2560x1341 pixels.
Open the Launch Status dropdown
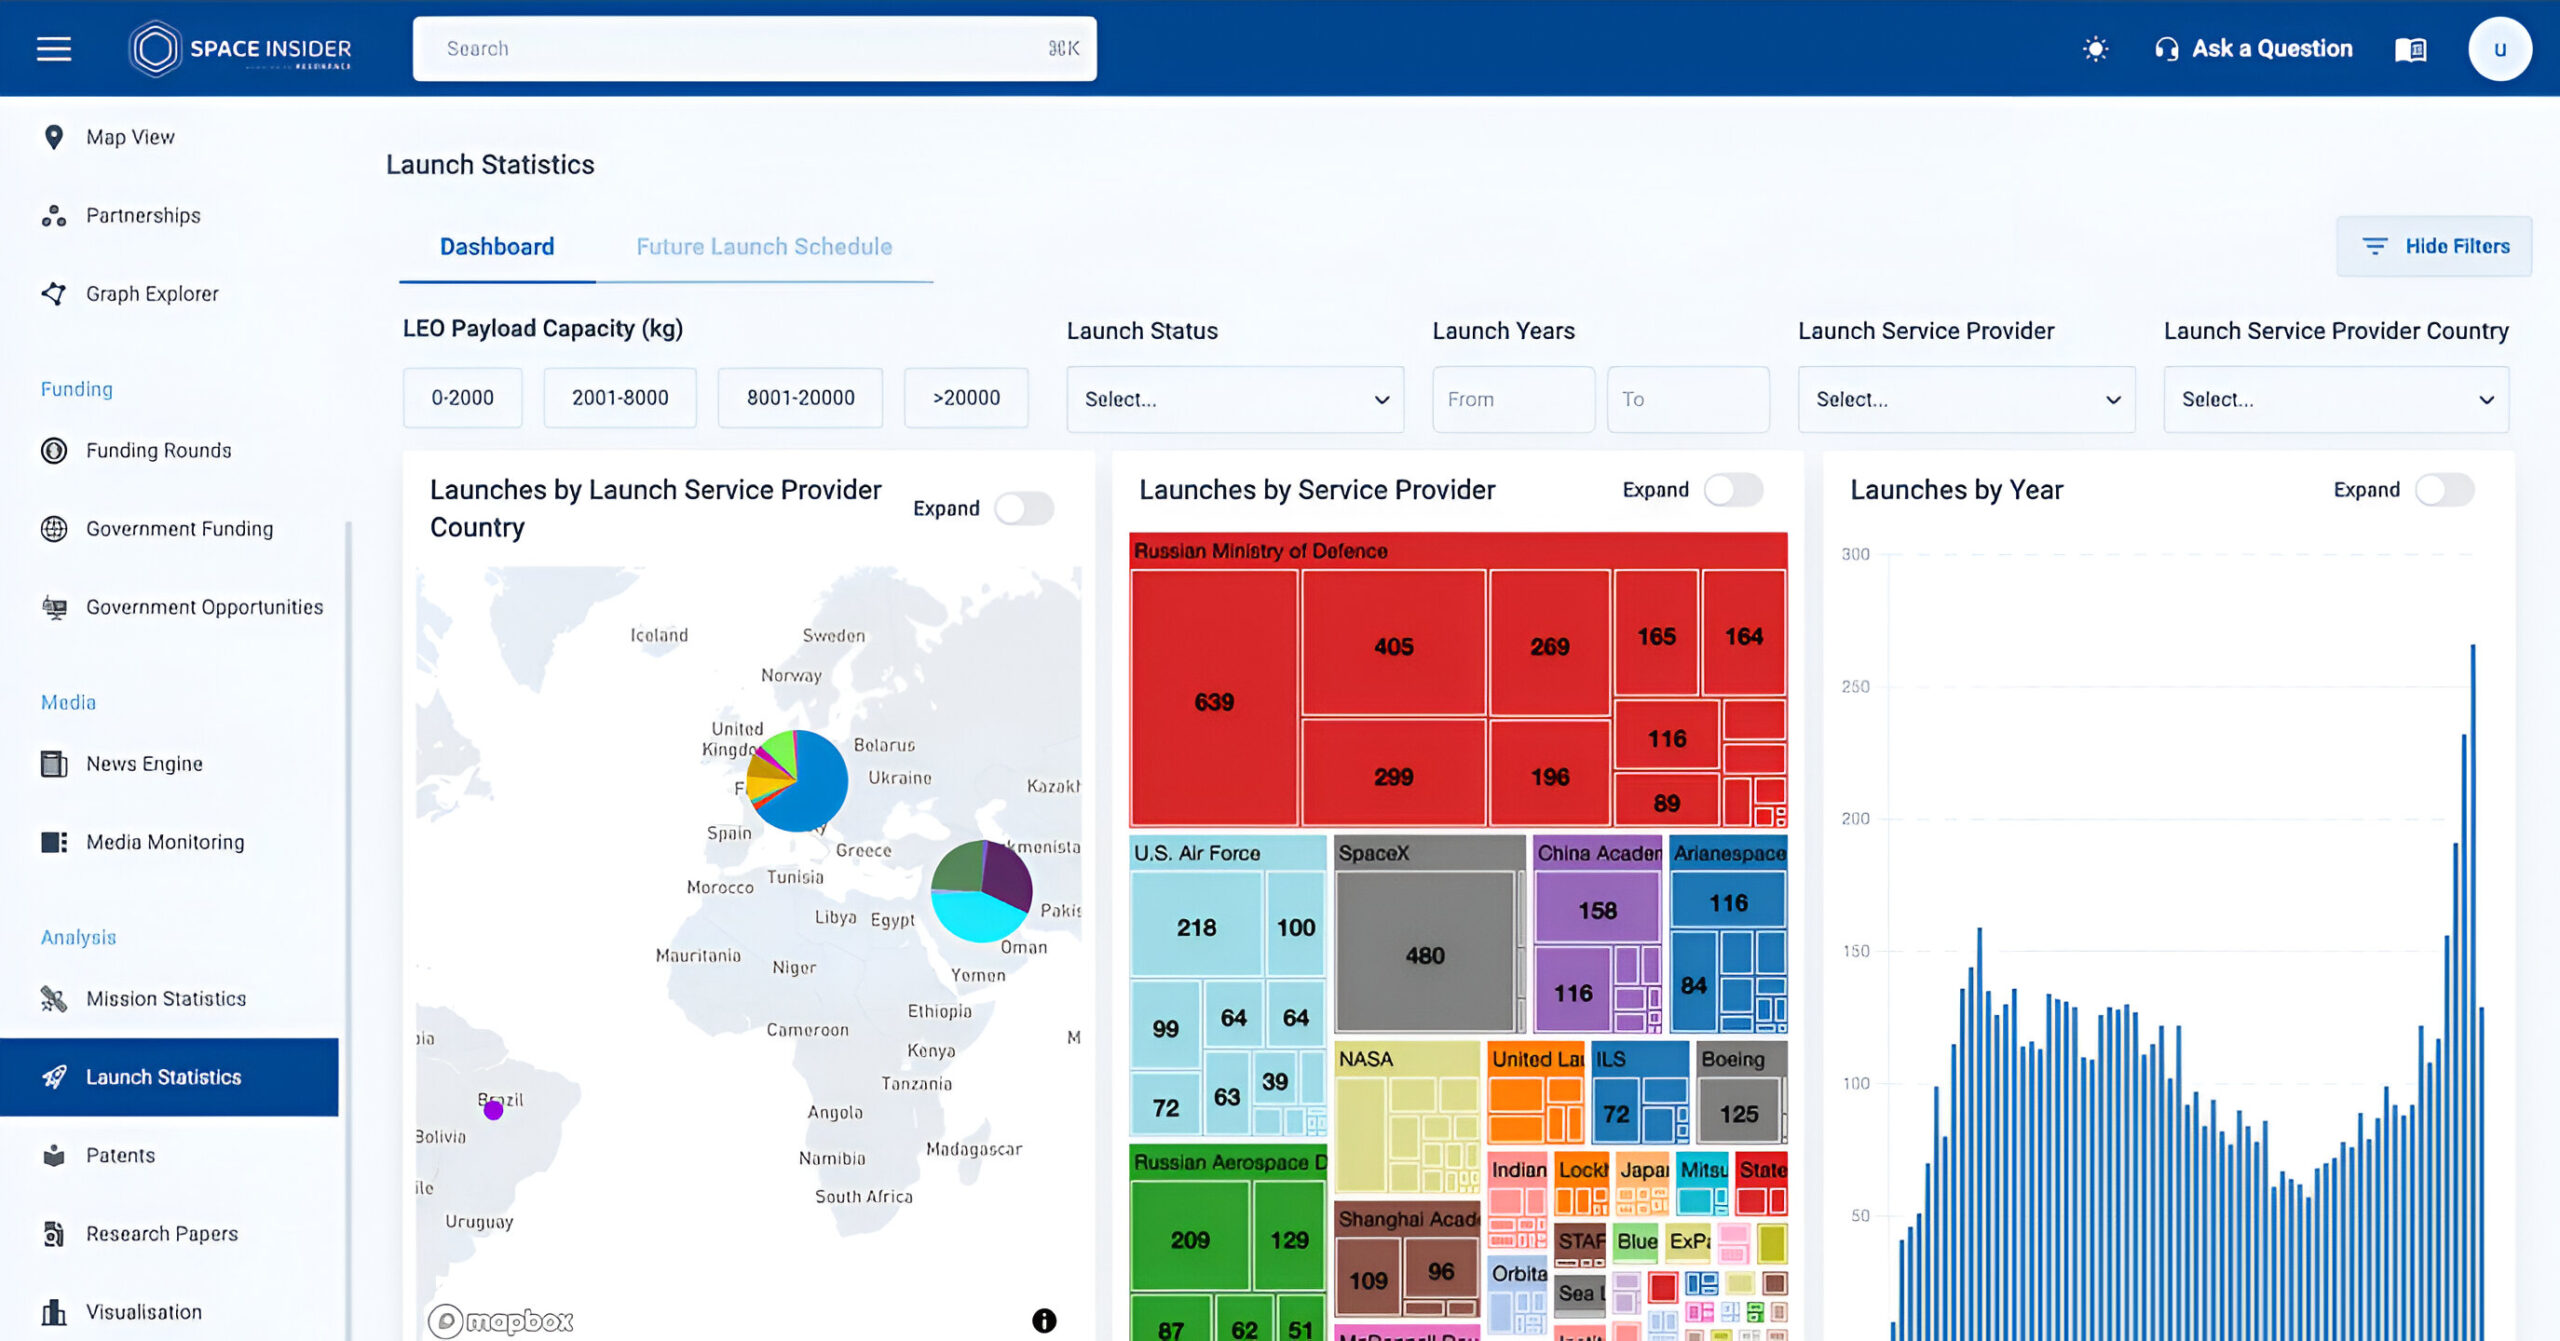[x=1235, y=399]
